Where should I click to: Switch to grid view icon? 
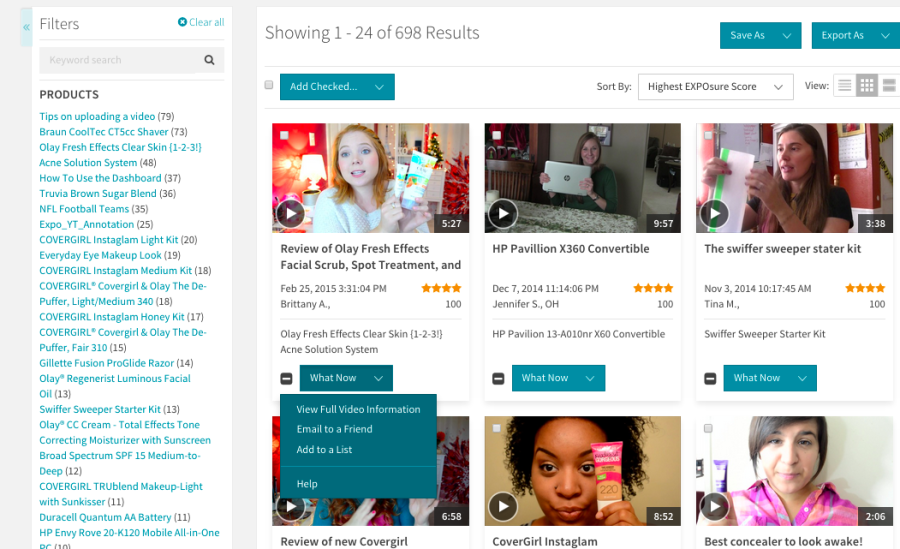click(867, 86)
